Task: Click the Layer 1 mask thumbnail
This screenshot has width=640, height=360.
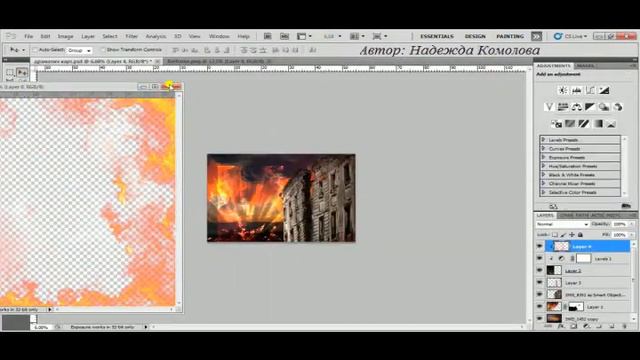Action: click(x=576, y=307)
